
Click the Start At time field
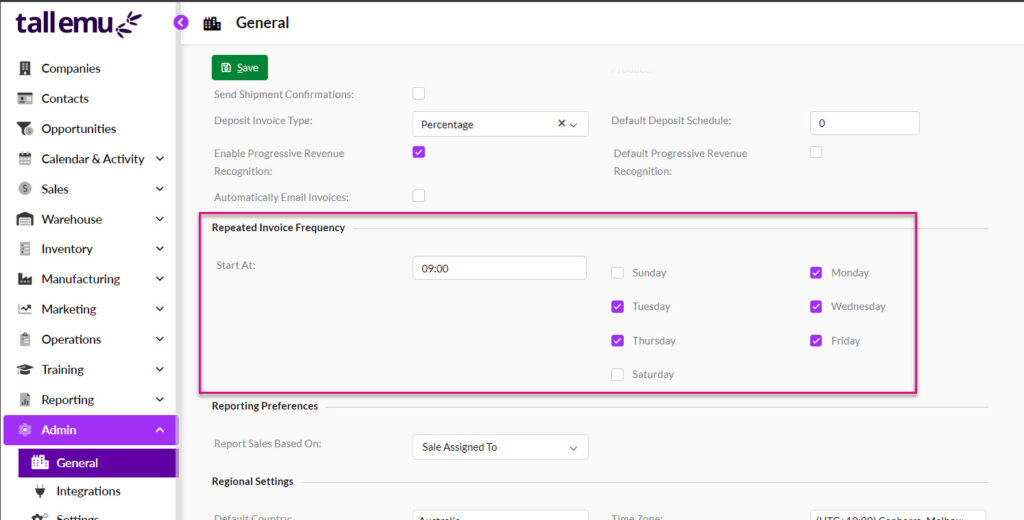pyautogui.click(x=500, y=268)
